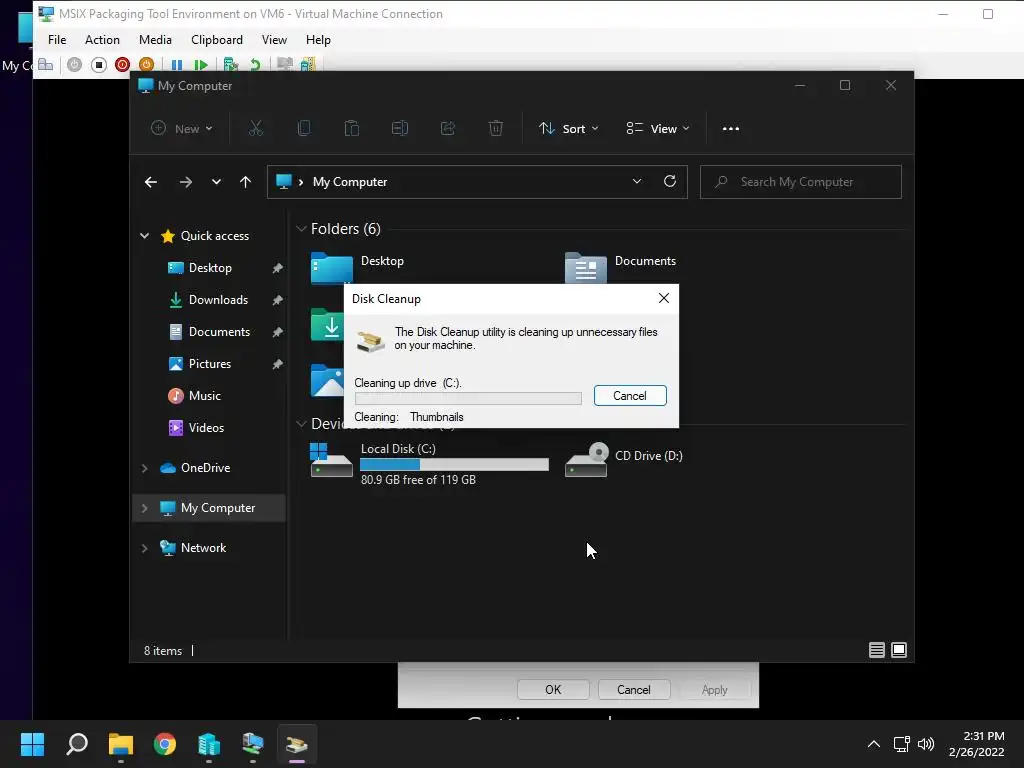Click the forward navigation arrow
This screenshot has height=768, width=1024.
[186, 182]
